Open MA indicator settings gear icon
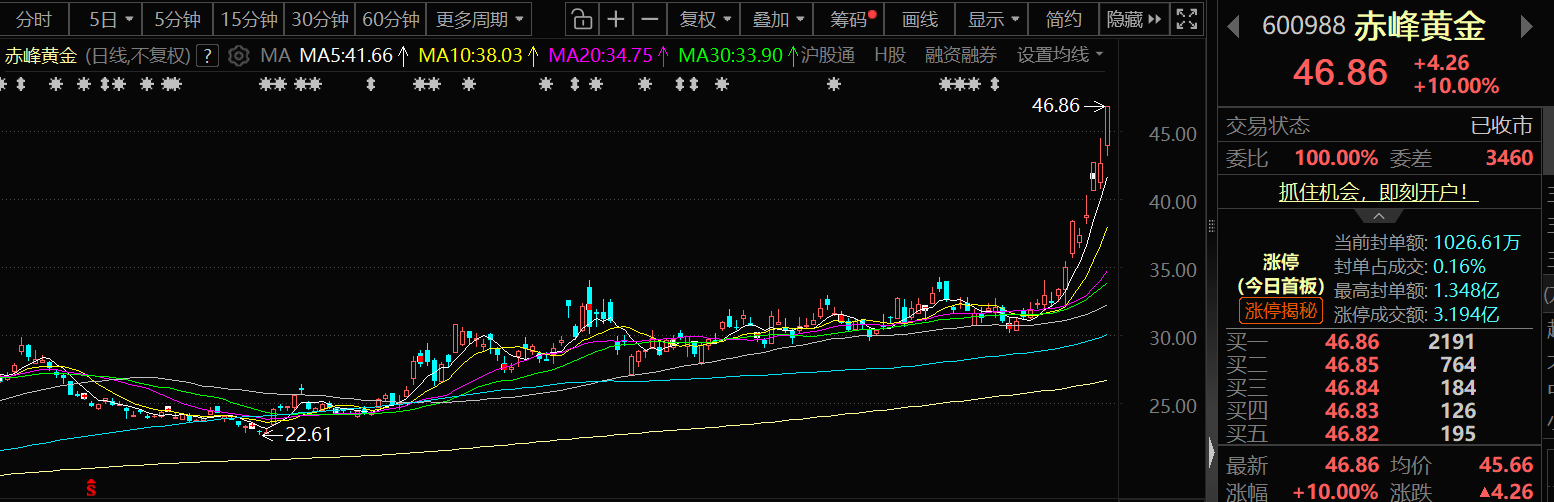The width and height of the screenshot is (1554, 502). point(238,55)
